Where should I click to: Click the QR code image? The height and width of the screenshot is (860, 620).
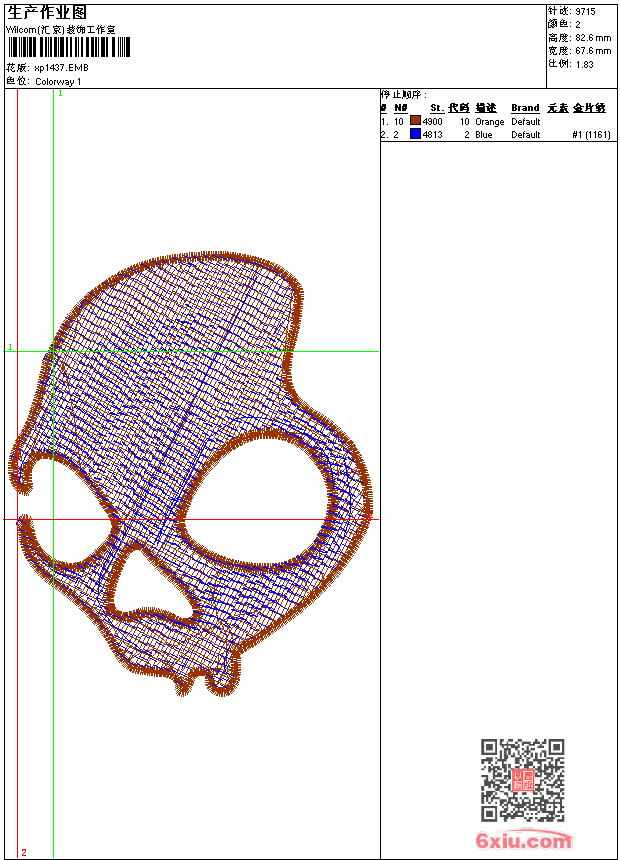pos(522,780)
